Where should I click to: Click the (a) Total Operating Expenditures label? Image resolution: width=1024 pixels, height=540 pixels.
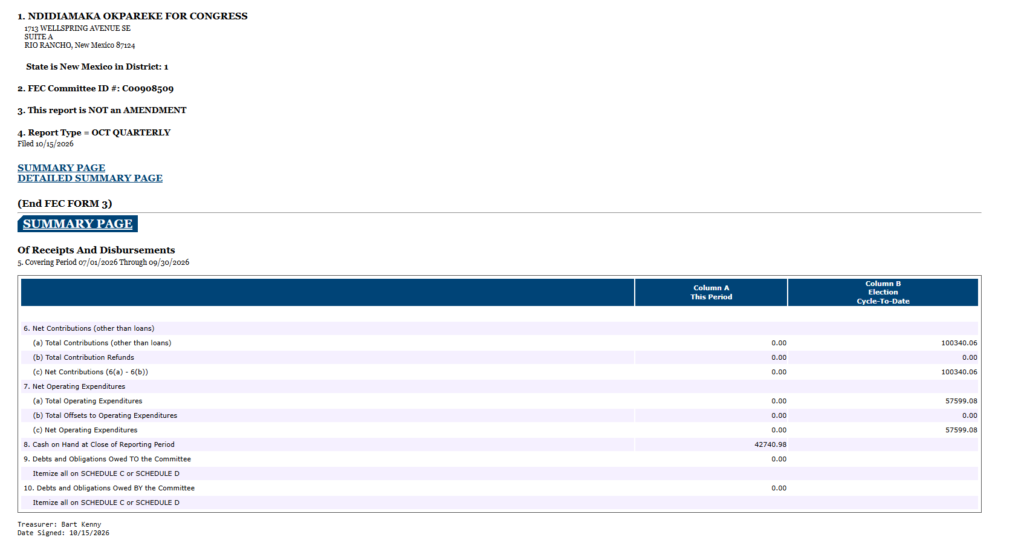point(88,401)
